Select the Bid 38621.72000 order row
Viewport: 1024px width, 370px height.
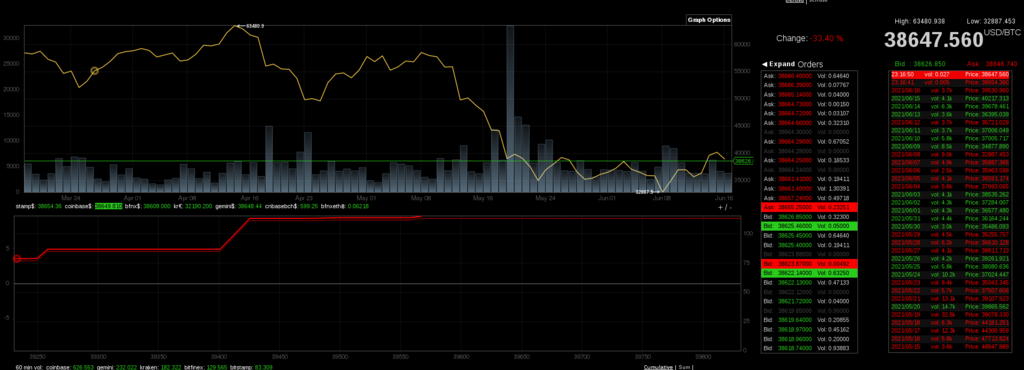pyautogui.click(x=809, y=301)
